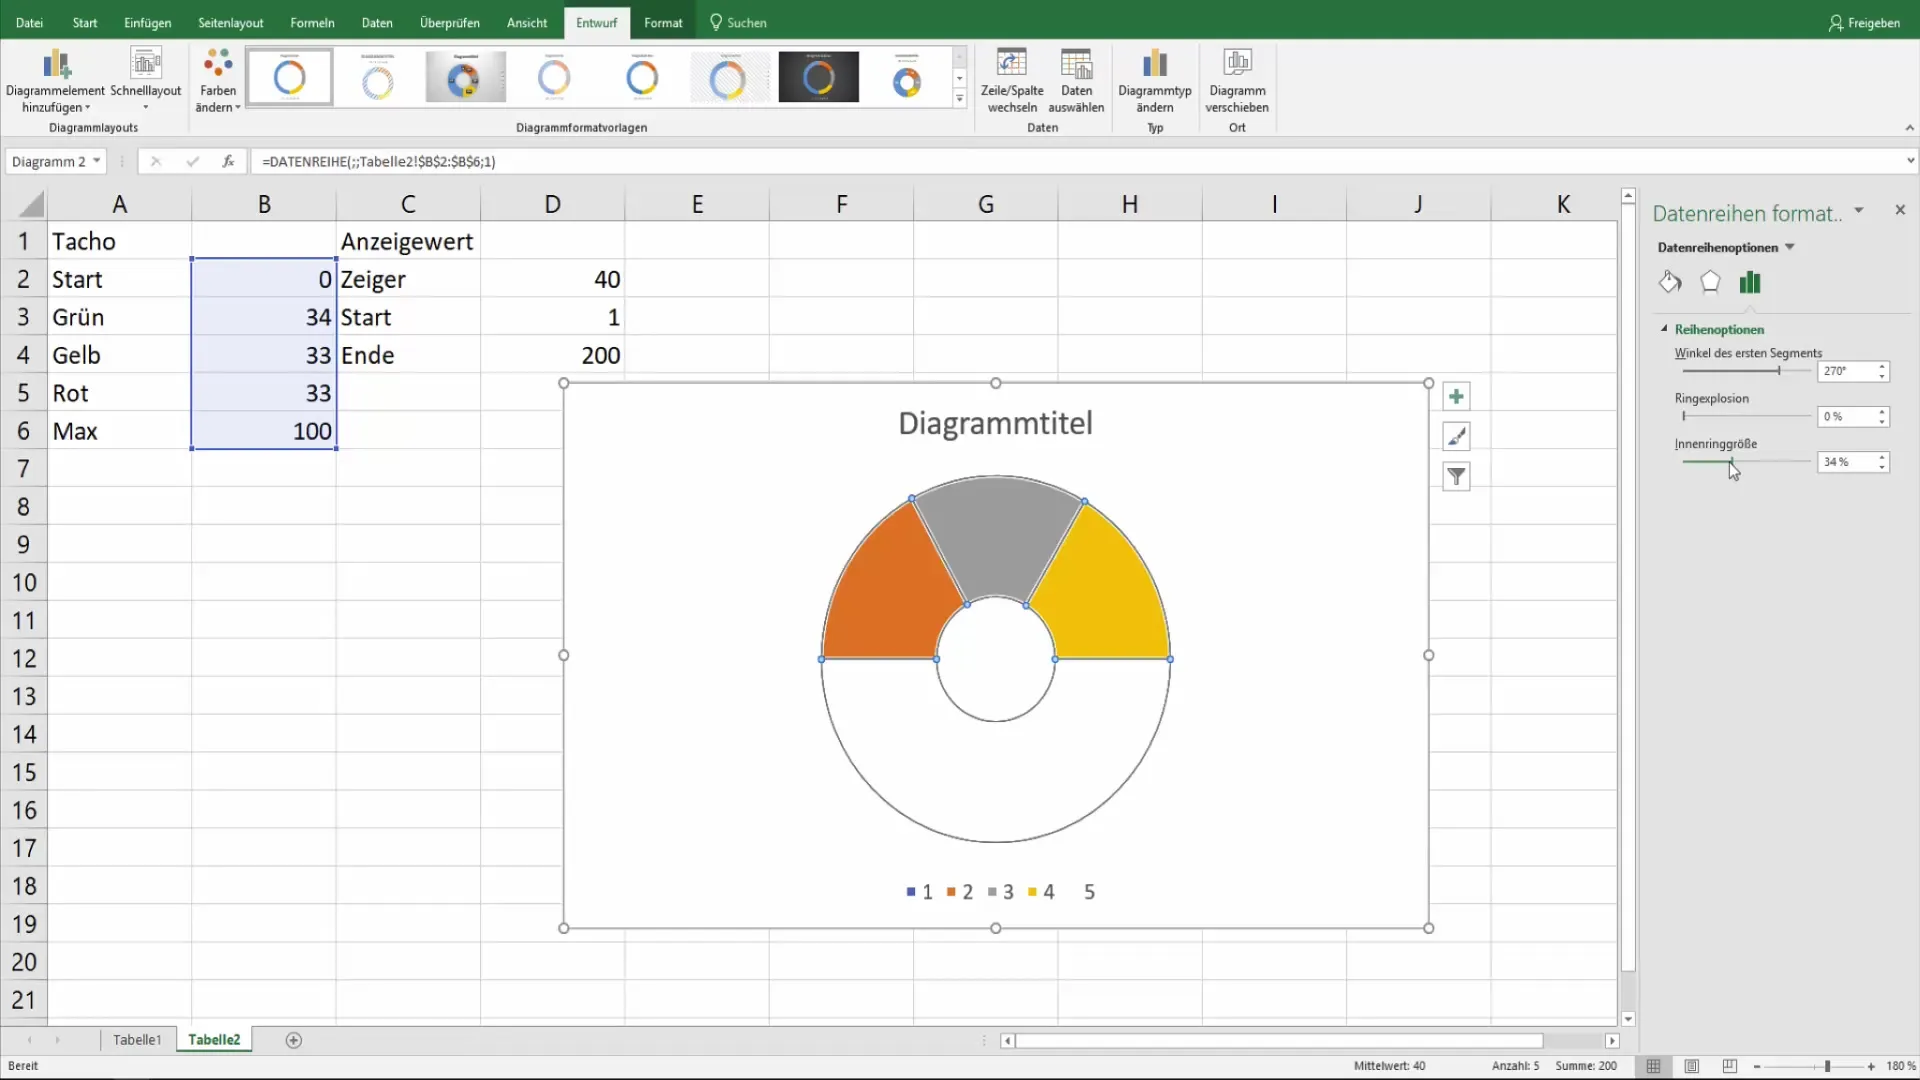
Task: Open Füllung und Linie paint bucket tab
Action: point(1670,282)
